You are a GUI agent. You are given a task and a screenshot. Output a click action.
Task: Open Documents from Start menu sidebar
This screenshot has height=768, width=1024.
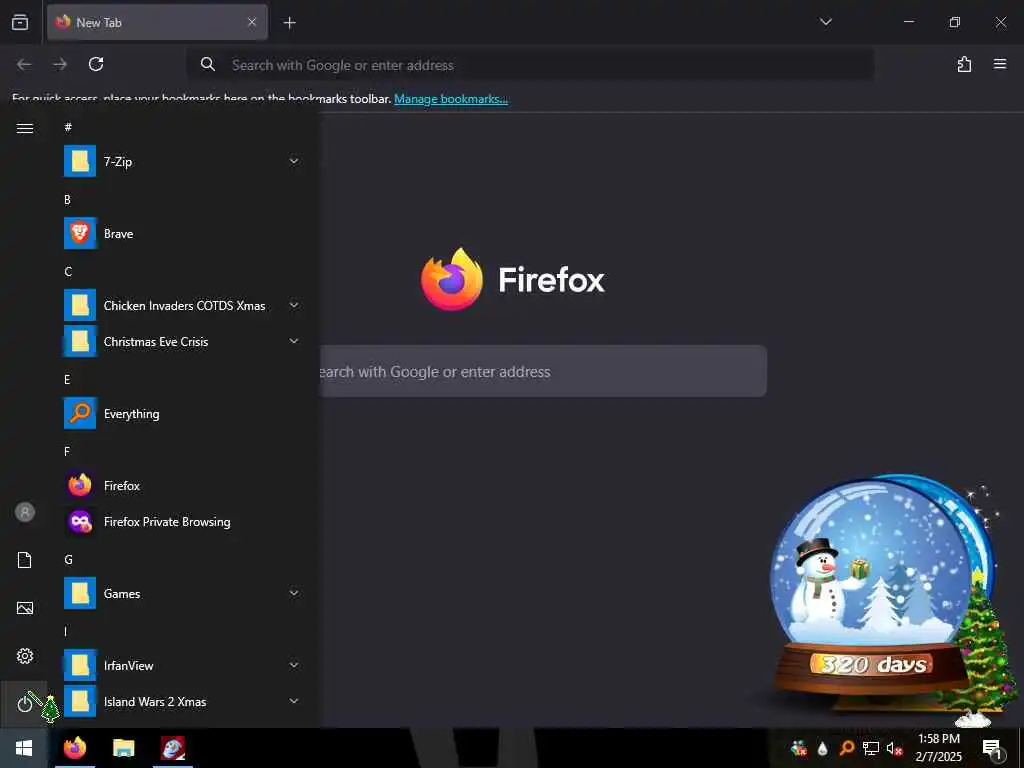tap(24, 560)
